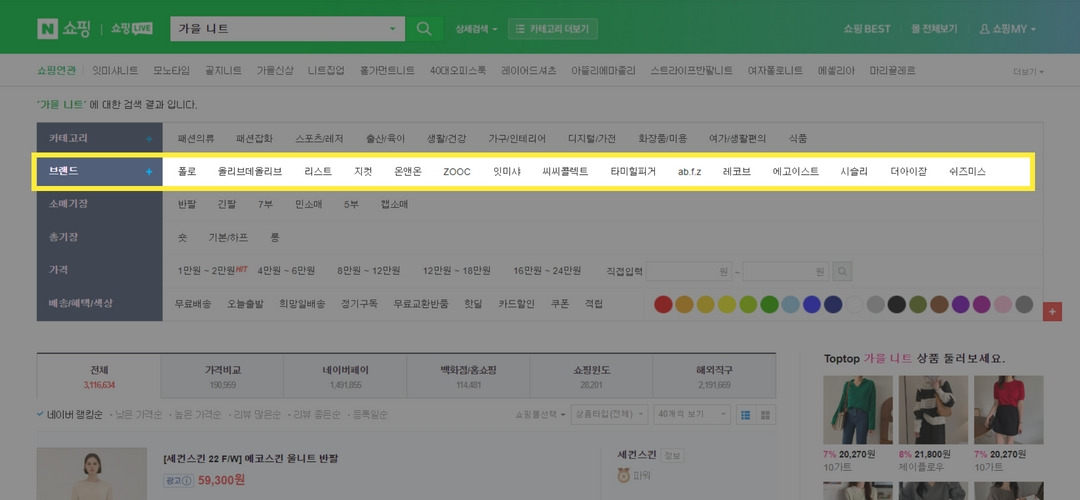Pick the 1만원 ~ 2만원 price range
This screenshot has width=1080, height=500.
click(x=206, y=271)
